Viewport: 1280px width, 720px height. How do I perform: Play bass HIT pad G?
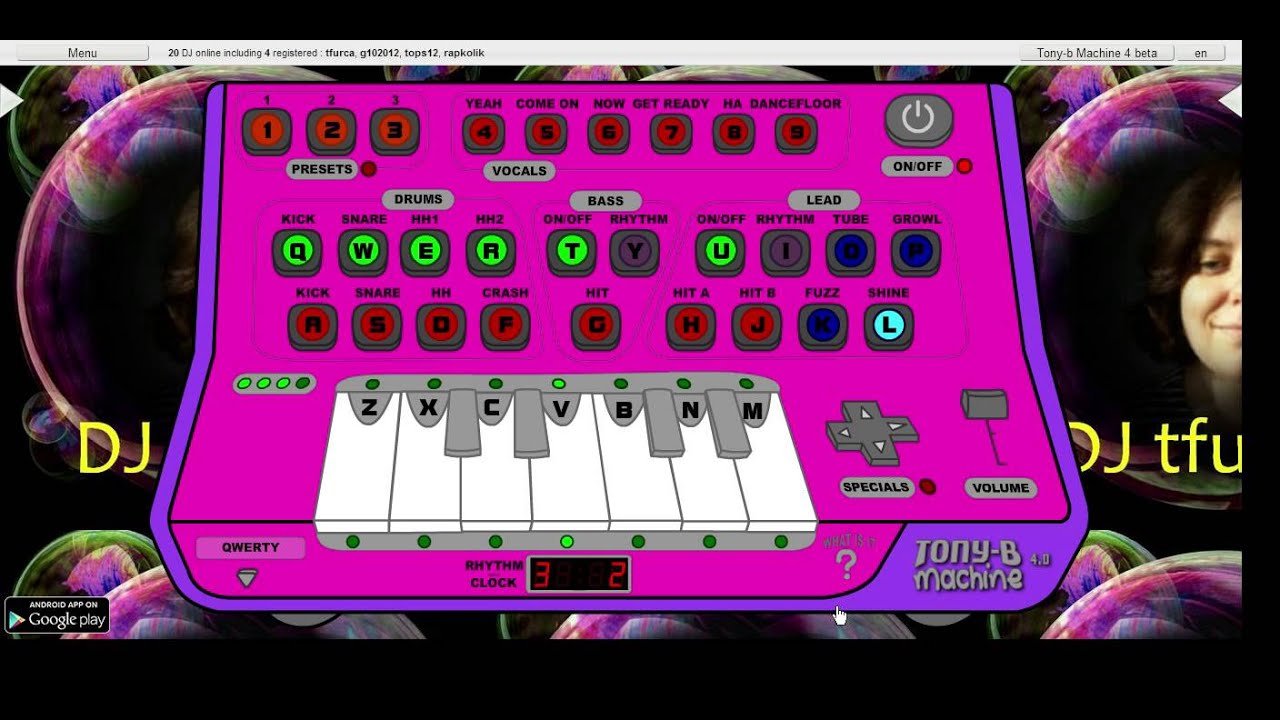click(x=597, y=326)
